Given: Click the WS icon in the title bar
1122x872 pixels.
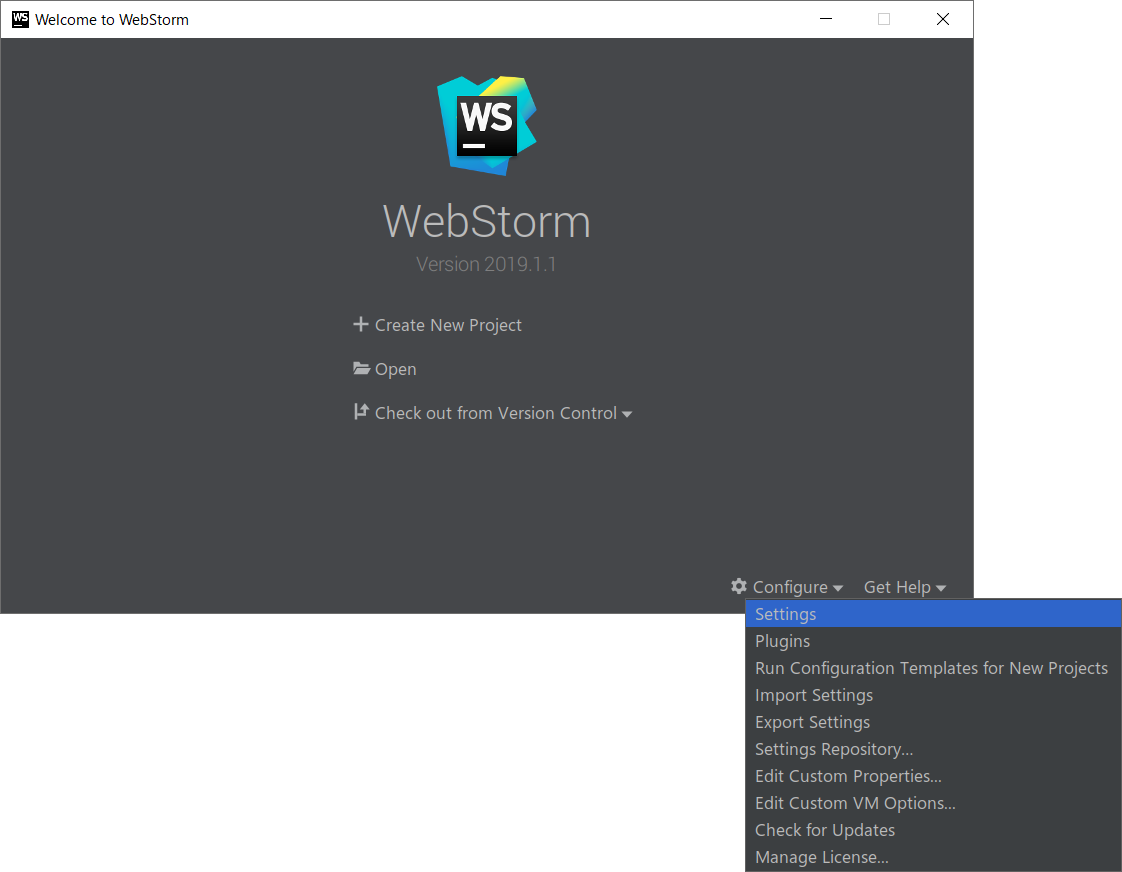Looking at the screenshot, I should 21,19.
